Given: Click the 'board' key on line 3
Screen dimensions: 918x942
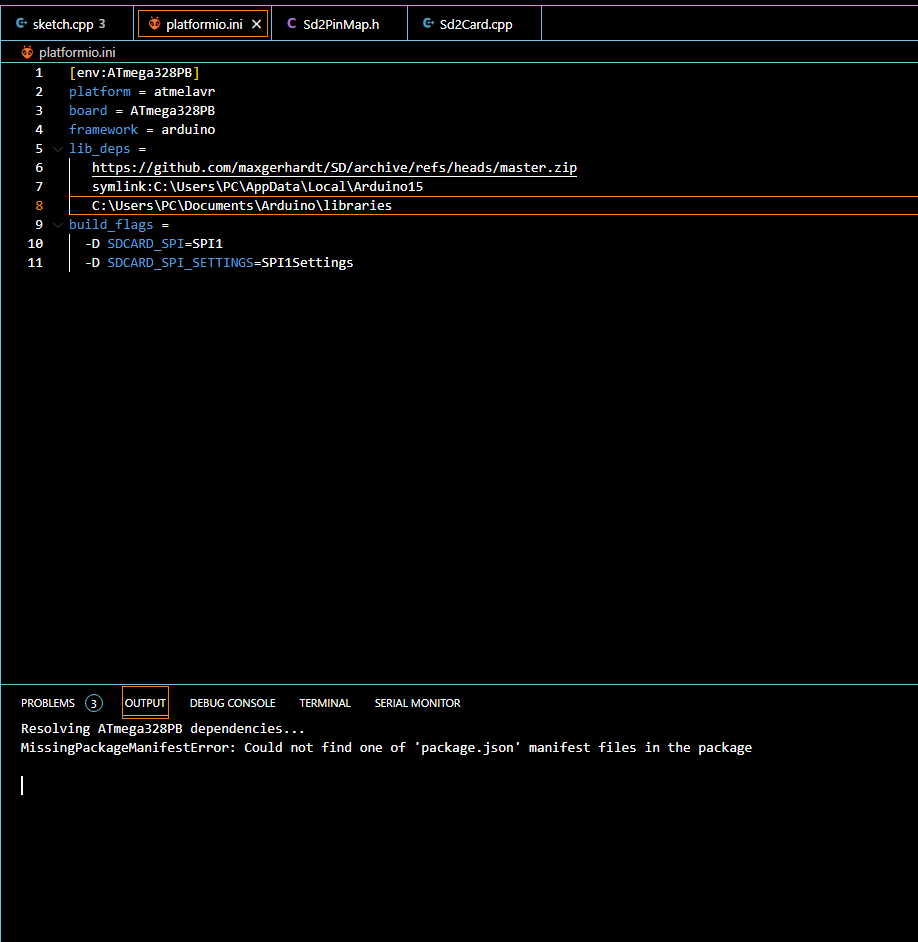Looking at the screenshot, I should (88, 111).
